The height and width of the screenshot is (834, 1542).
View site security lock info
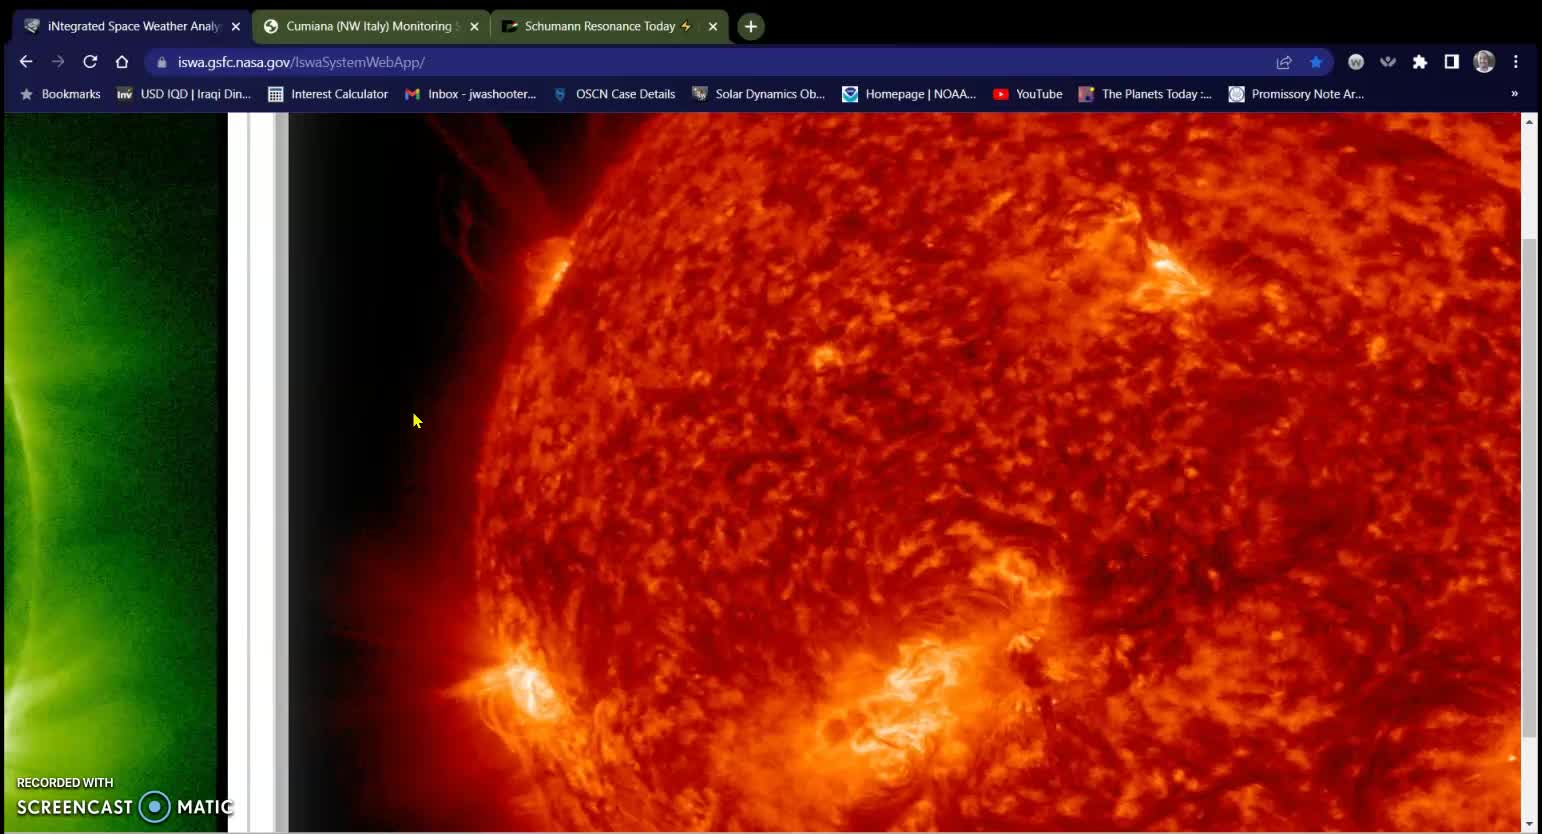point(162,62)
